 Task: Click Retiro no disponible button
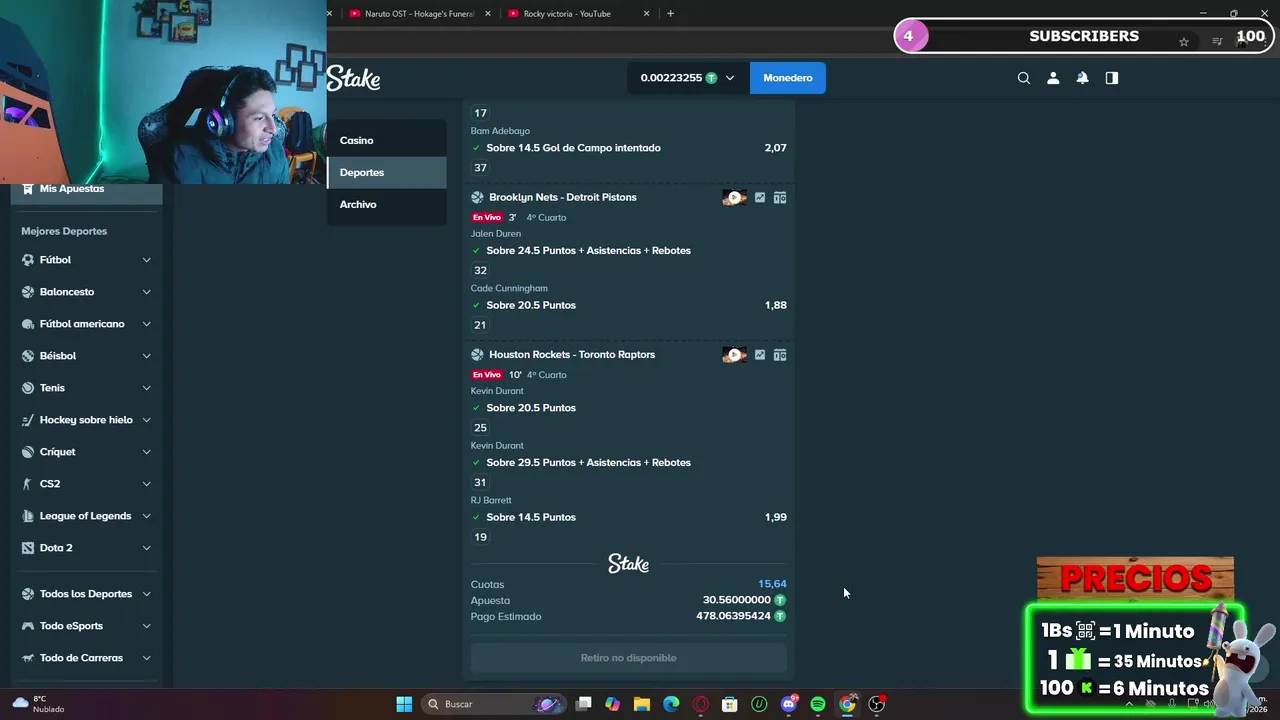click(629, 658)
